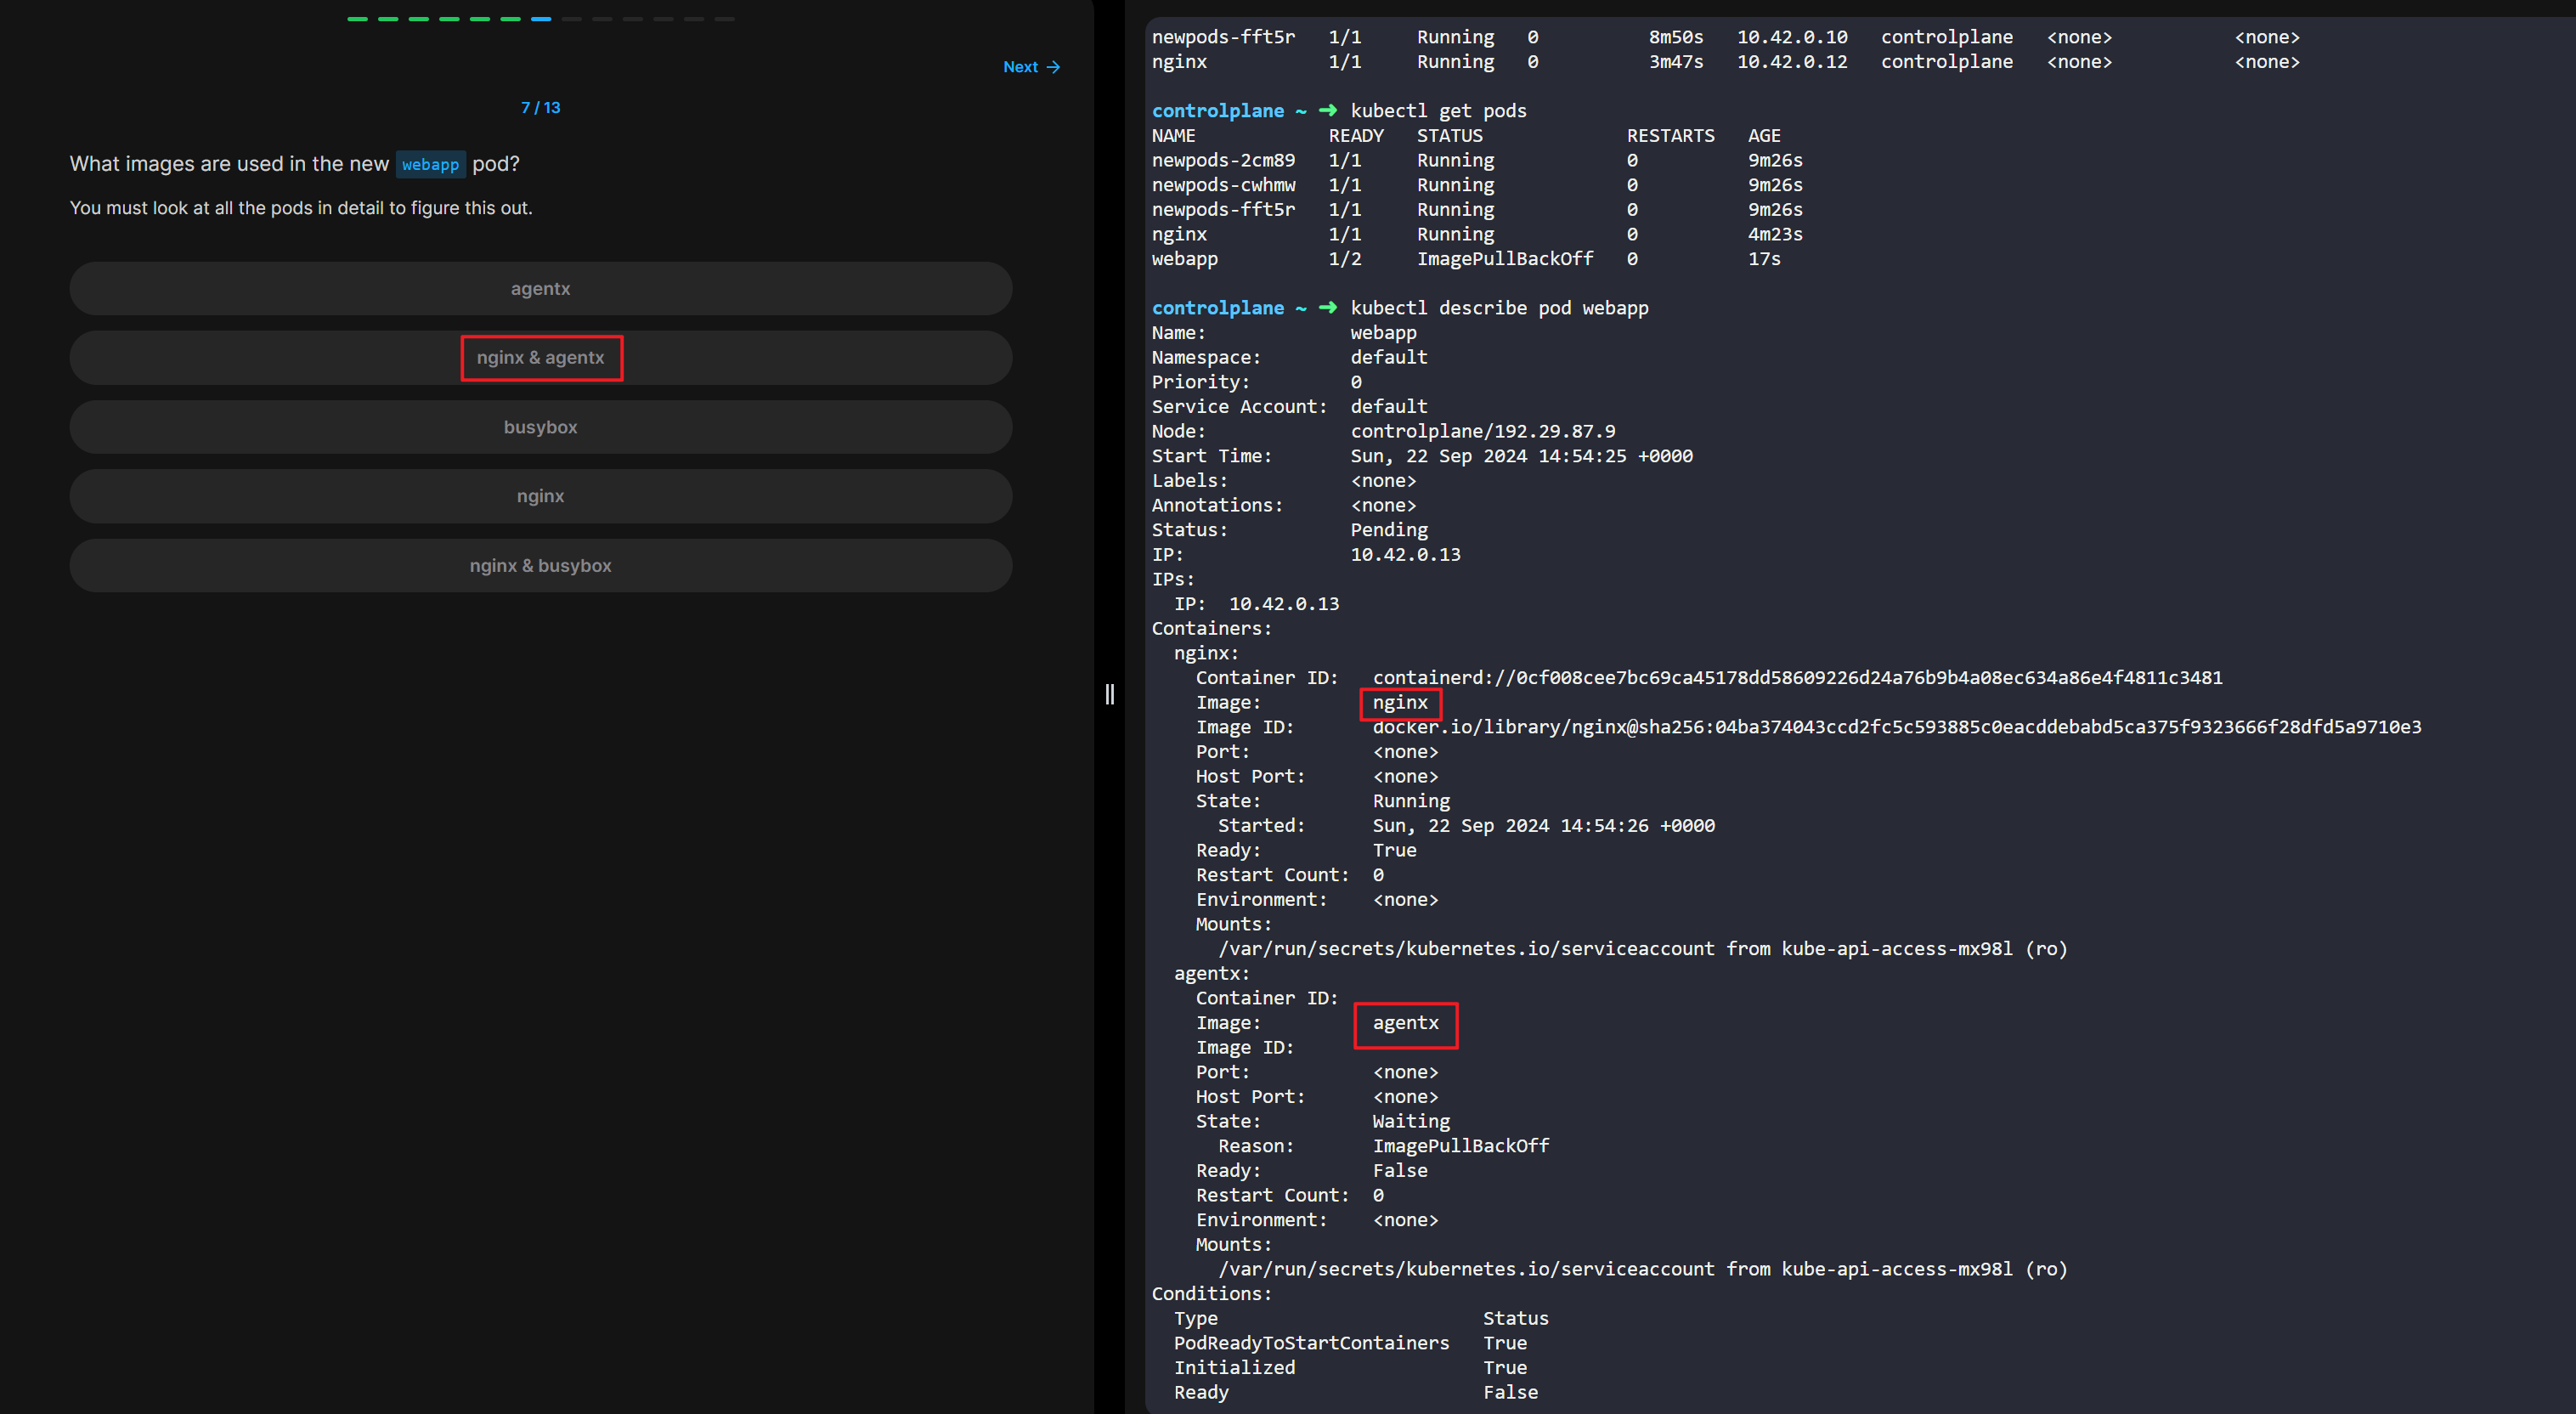Screen dimensions: 2576x1414
Task: Click the green arrow in the get pods prompt
Action: [x=1327, y=110]
